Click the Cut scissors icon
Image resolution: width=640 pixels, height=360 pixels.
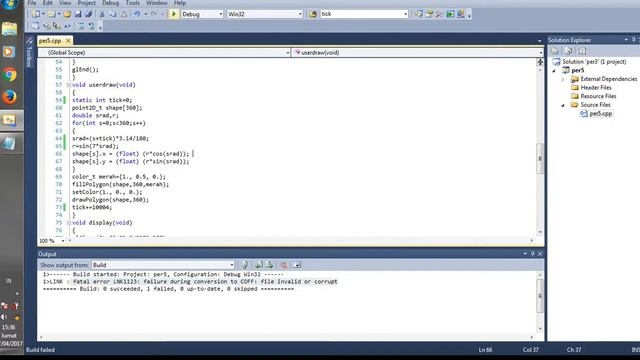pyautogui.click(x=102, y=14)
